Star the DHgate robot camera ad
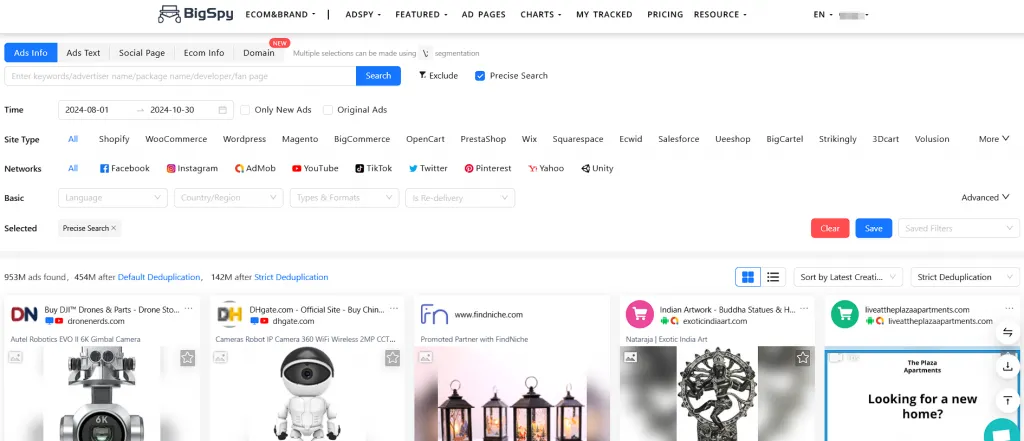Viewport: 1024px width, 441px height. [392, 358]
